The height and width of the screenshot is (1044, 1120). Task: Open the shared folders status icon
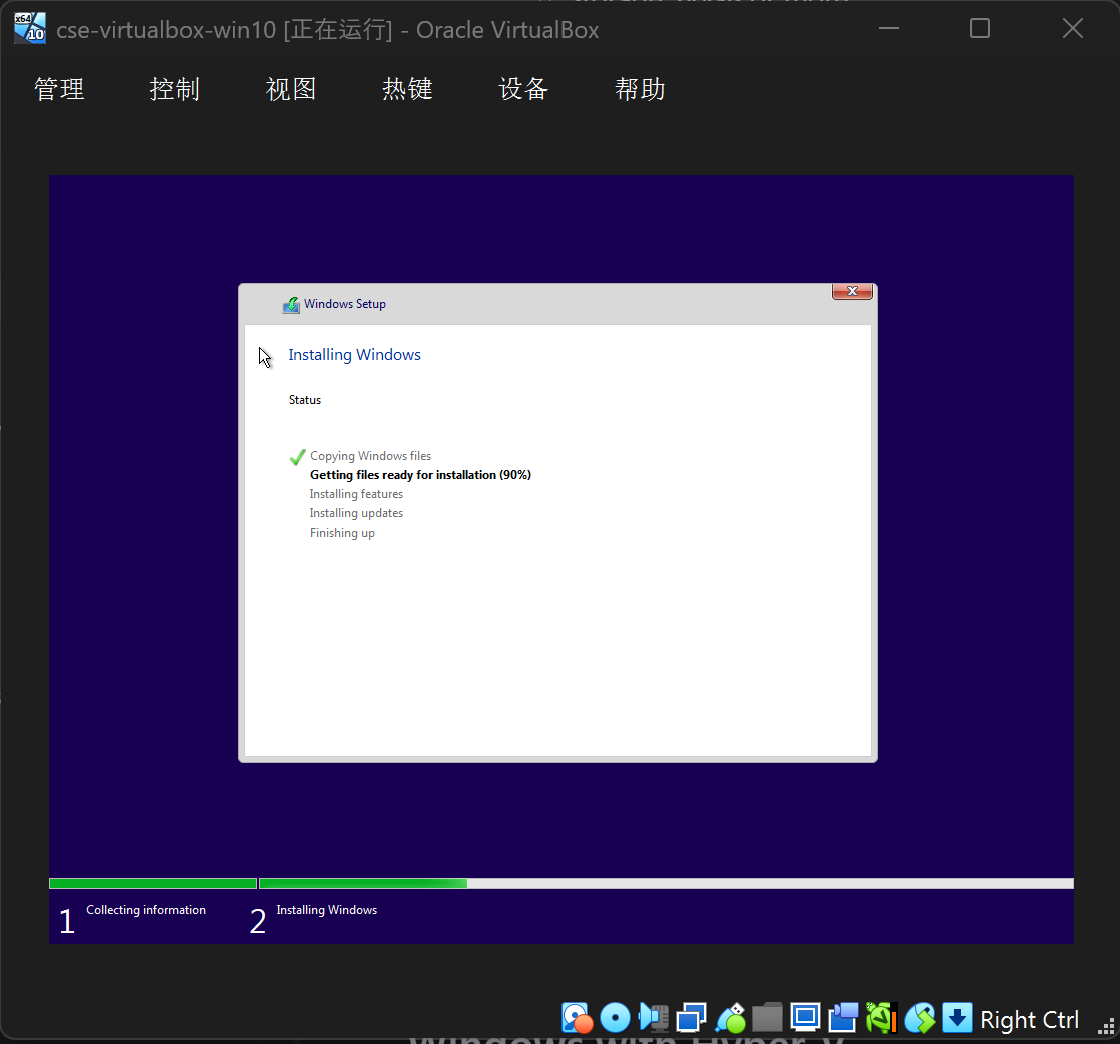click(x=767, y=1018)
